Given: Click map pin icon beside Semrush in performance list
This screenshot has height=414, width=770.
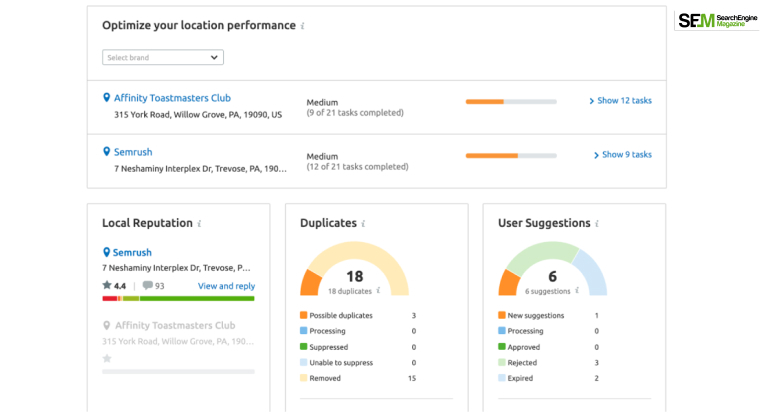Looking at the screenshot, I should tap(106, 151).
